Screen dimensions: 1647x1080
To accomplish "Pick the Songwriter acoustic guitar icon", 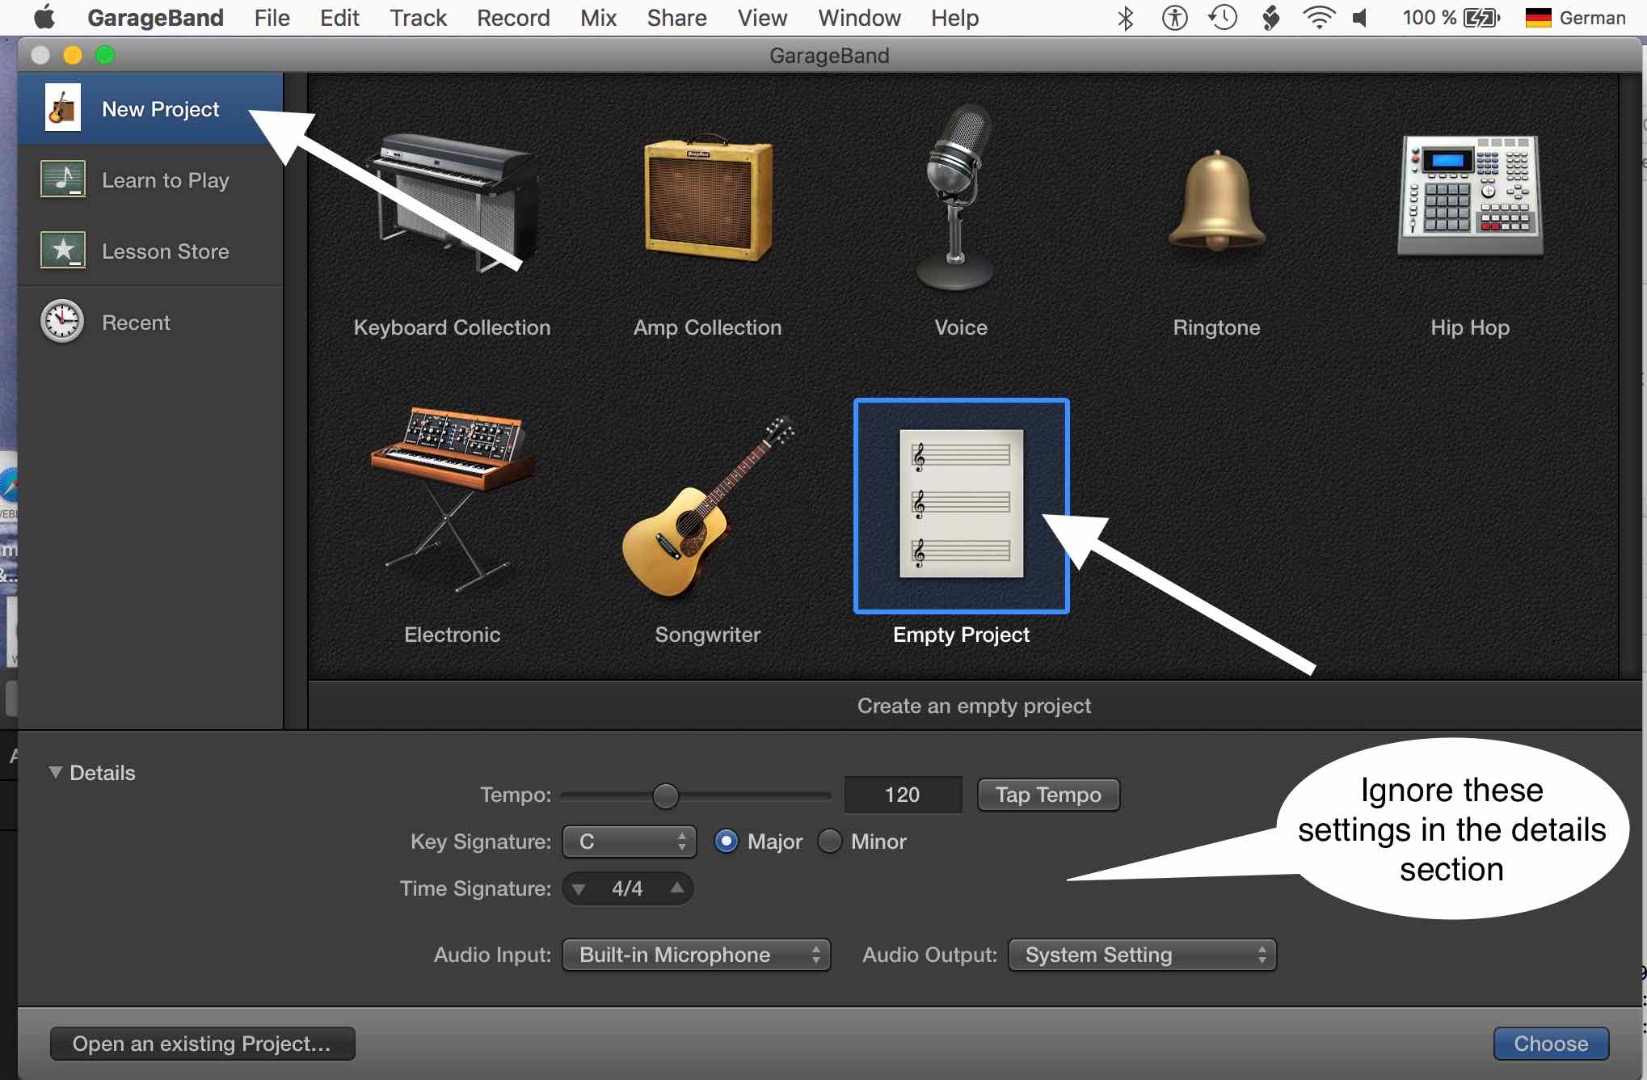I will [x=708, y=507].
